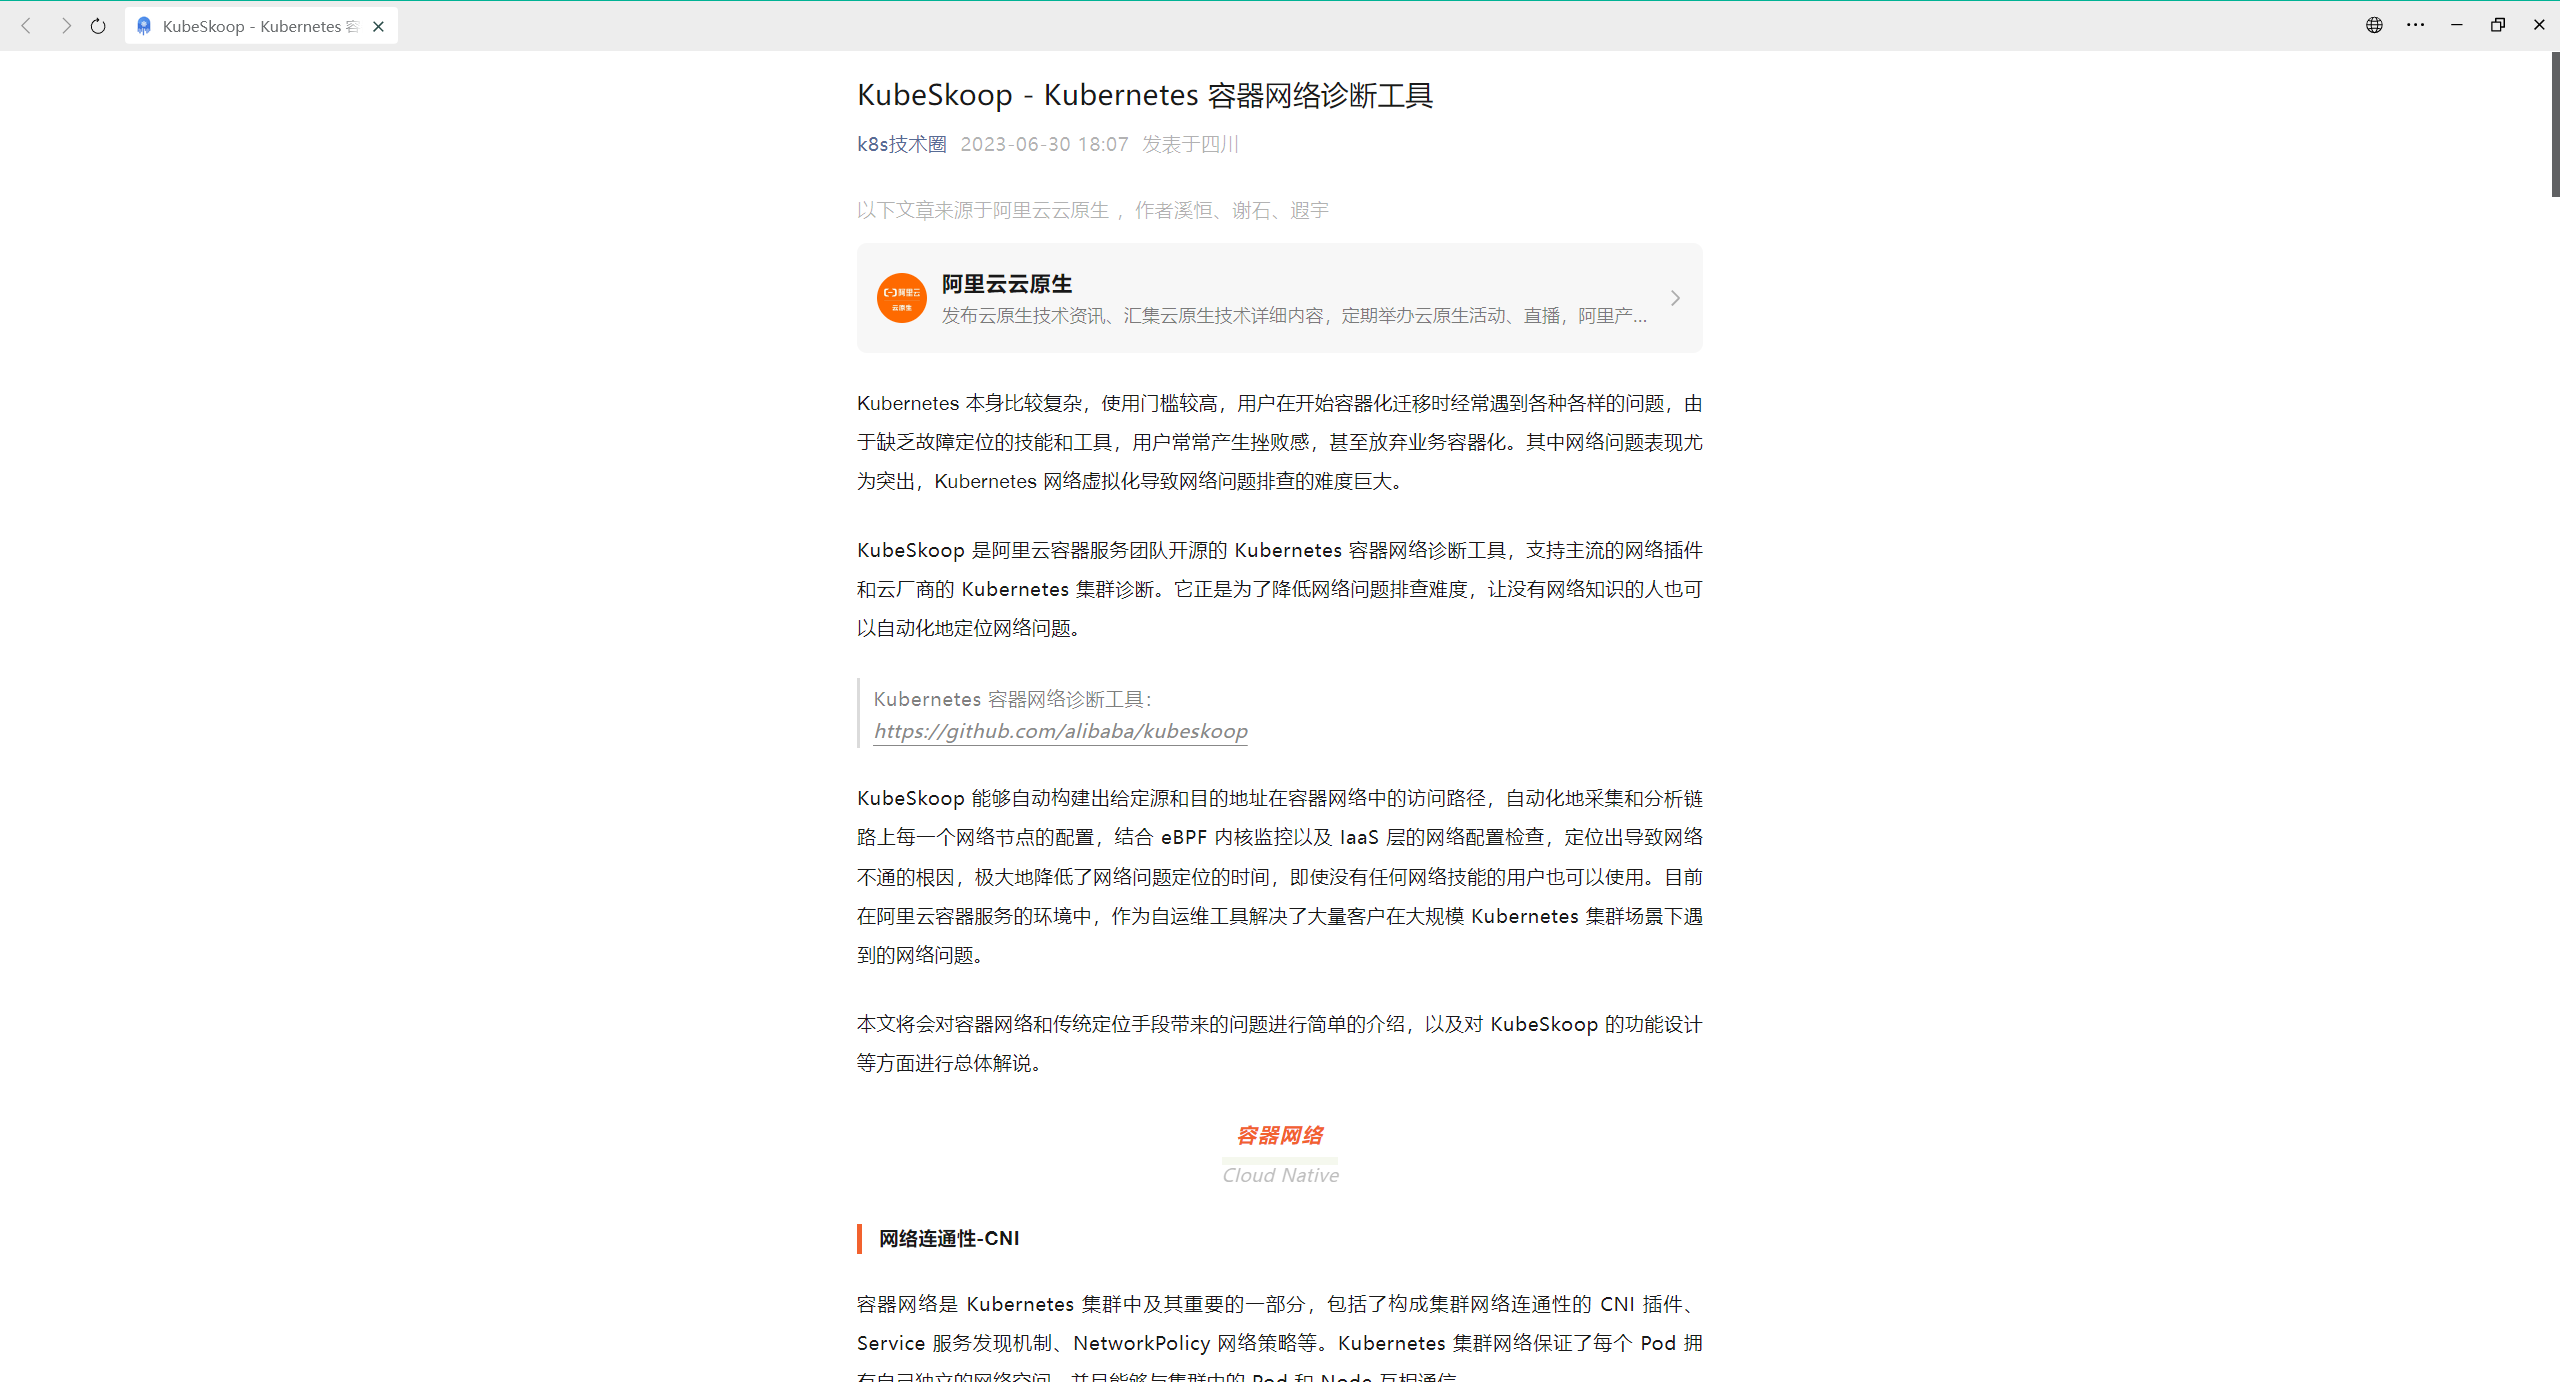
Task: Click the quote line Kubernetes 容器网络诊断工具:
Action: (1013, 699)
